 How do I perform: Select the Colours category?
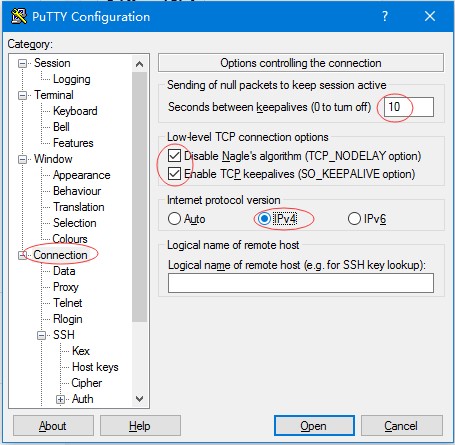click(70, 239)
